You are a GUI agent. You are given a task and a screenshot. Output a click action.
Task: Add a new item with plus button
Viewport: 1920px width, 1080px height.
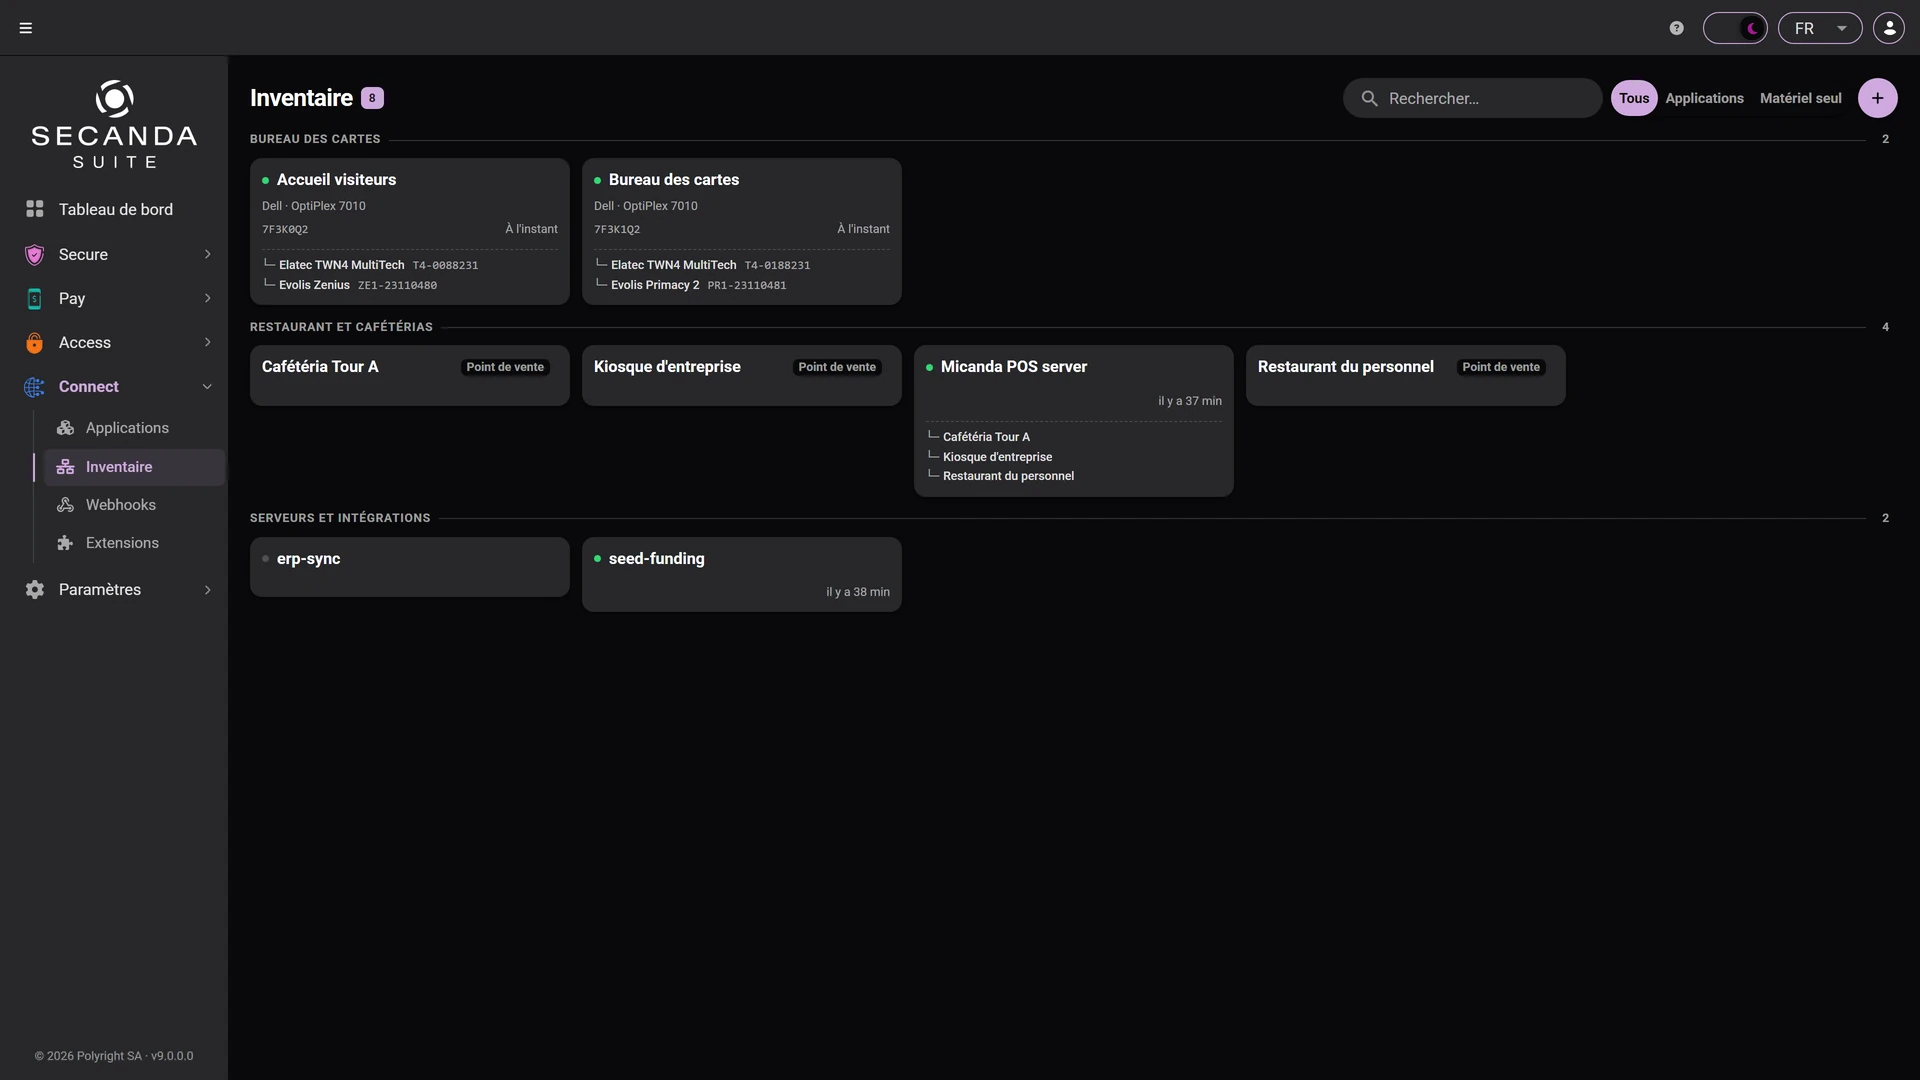[x=1878, y=98]
